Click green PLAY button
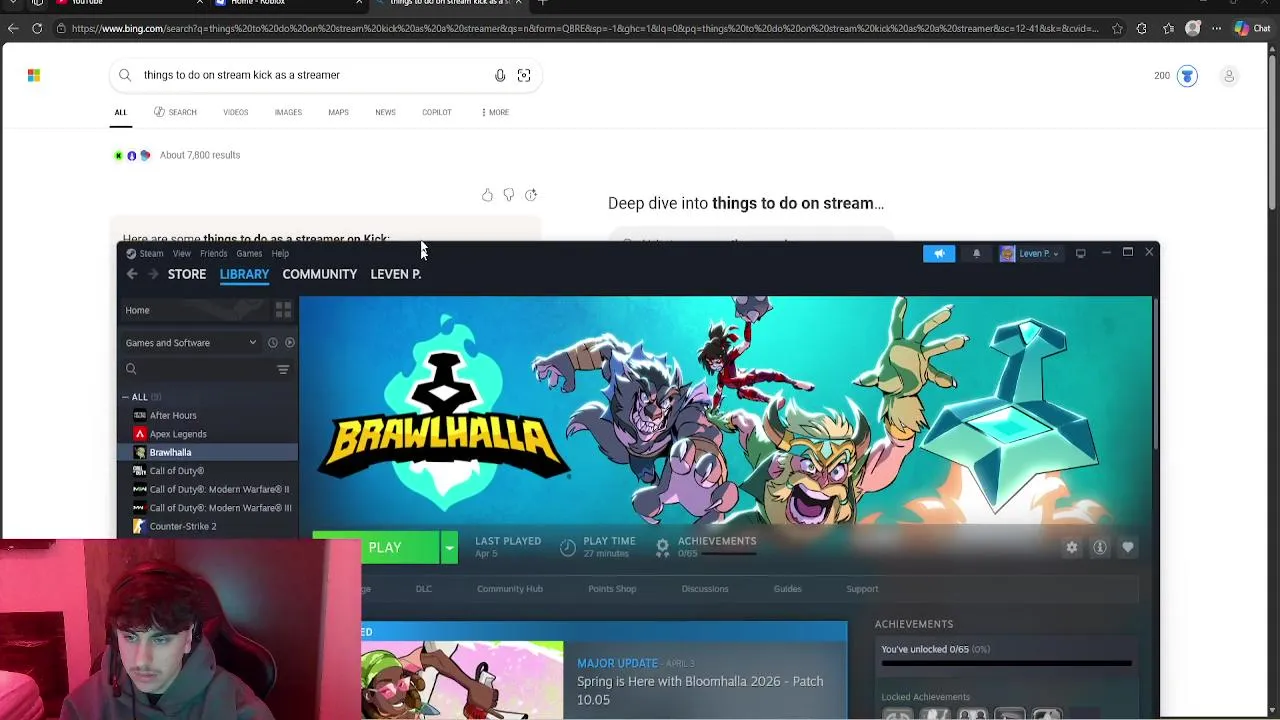 pyautogui.click(x=385, y=548)
